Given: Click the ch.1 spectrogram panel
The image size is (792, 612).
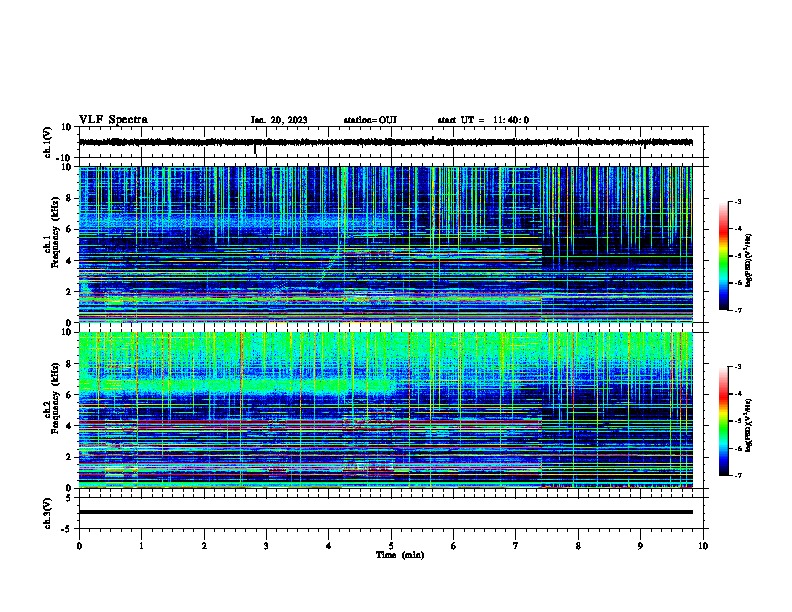Looking at the screenshot, I should pos(386,244).
